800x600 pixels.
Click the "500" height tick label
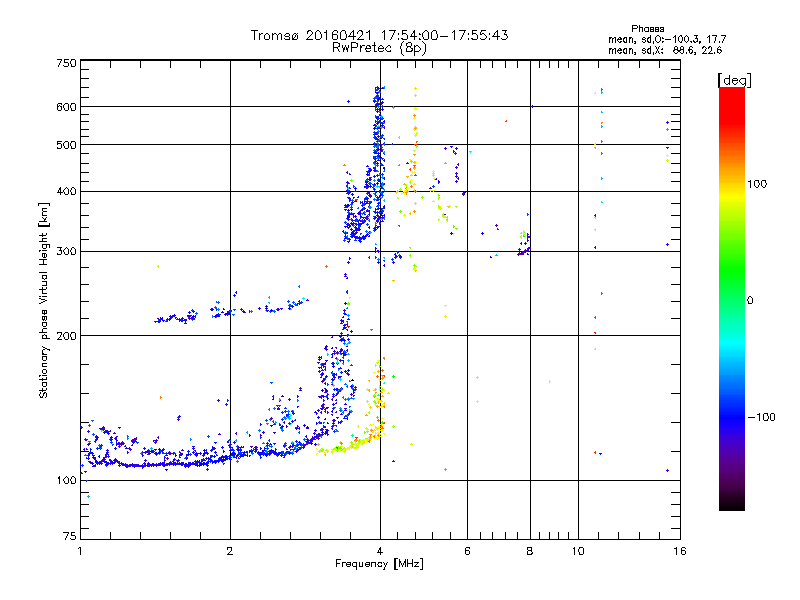pos(66,145)
